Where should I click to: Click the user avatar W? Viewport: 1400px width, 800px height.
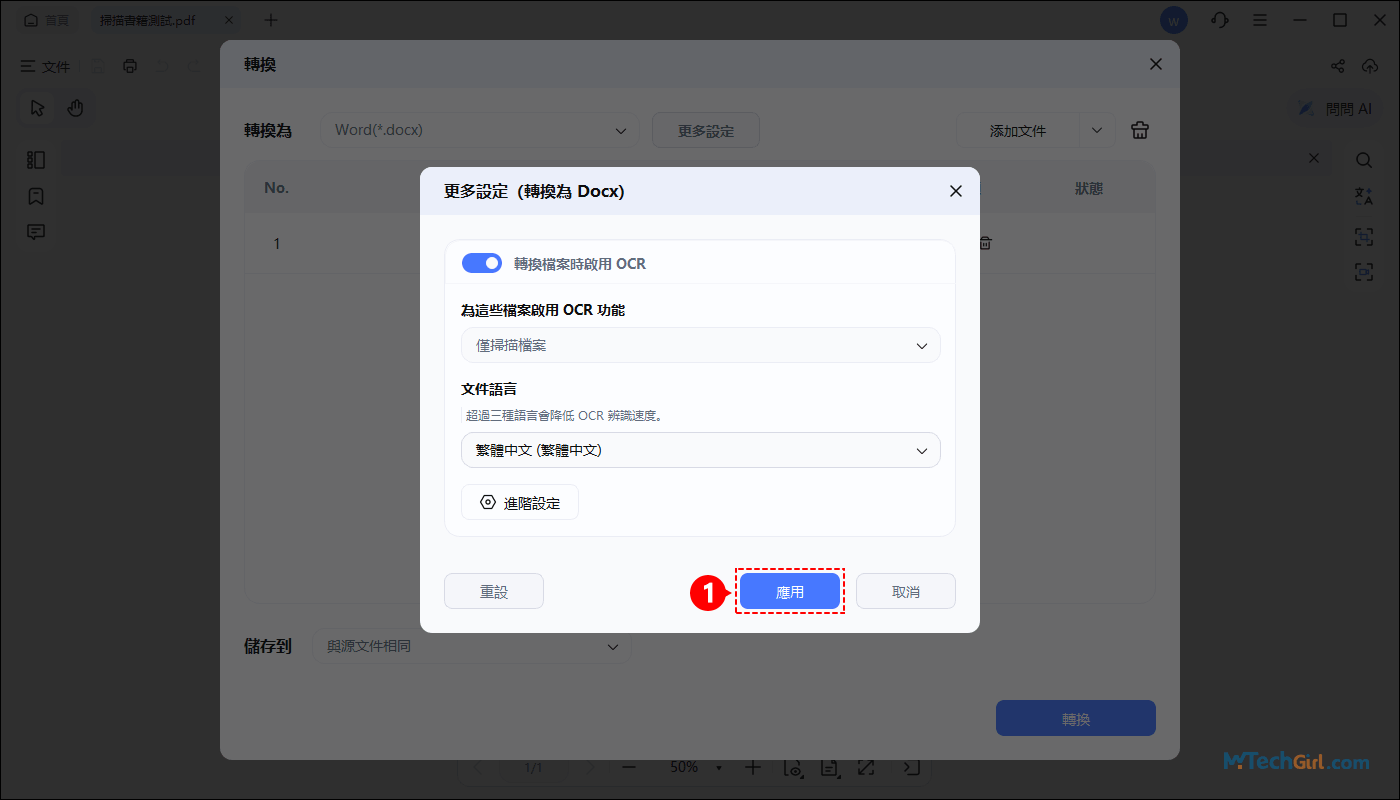(1174, 20)
